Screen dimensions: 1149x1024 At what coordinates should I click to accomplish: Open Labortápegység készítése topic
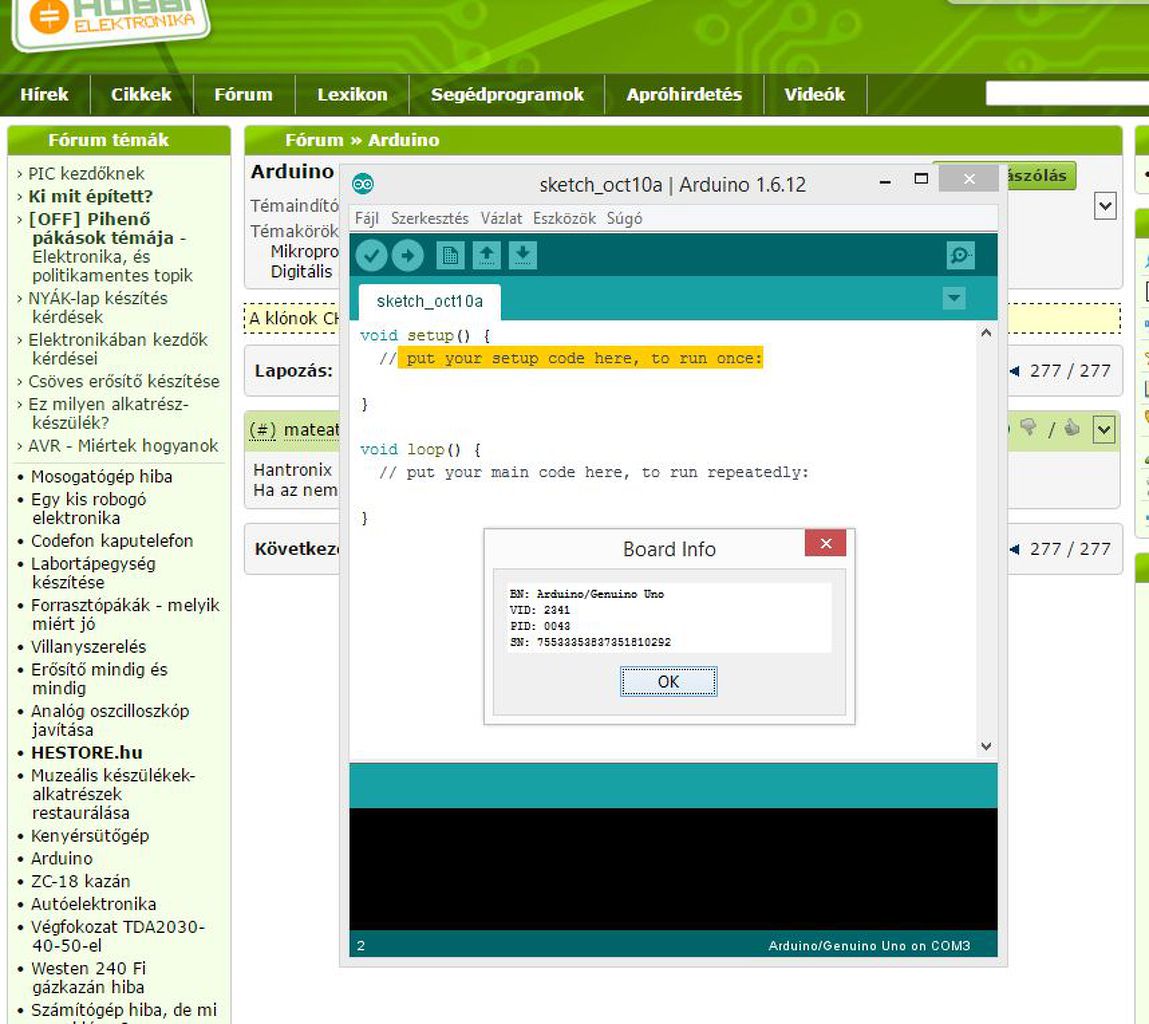(93, 573)
